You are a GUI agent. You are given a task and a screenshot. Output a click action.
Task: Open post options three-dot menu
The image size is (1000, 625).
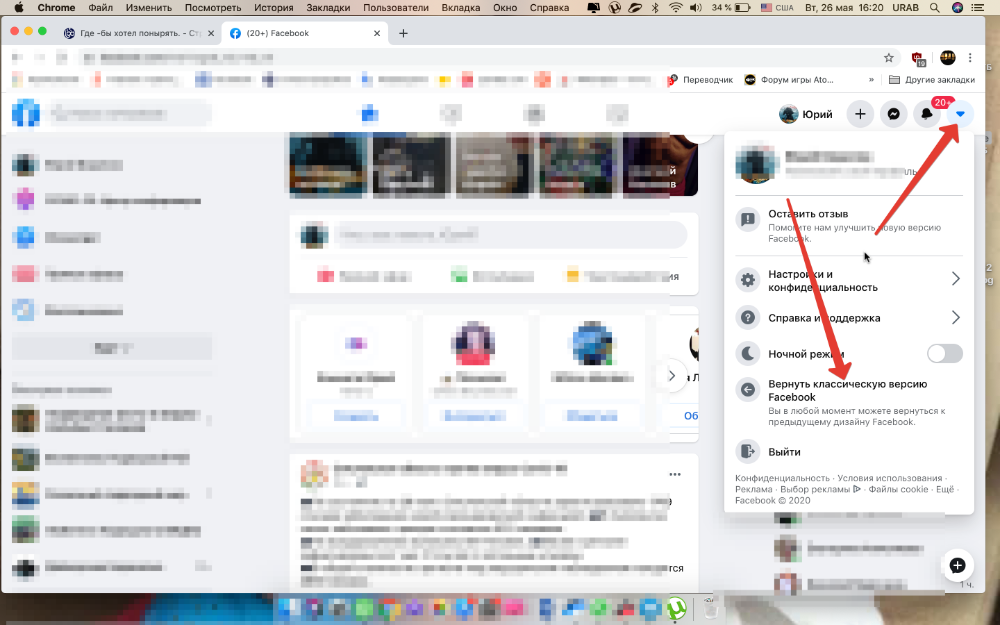click(675, 474)
